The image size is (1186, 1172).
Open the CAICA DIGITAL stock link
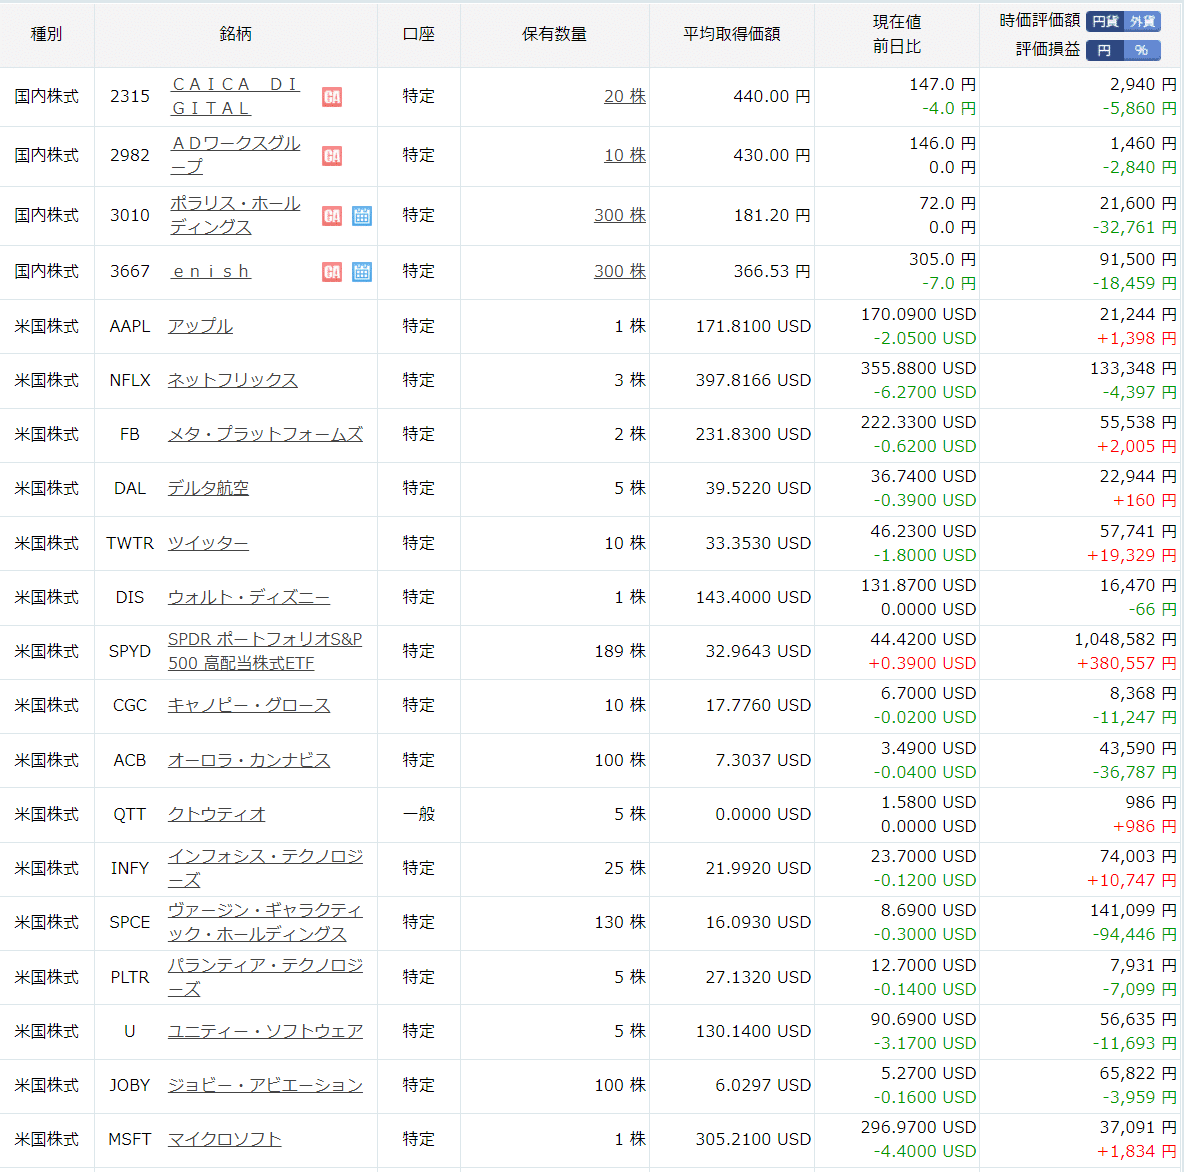point(235,96)
